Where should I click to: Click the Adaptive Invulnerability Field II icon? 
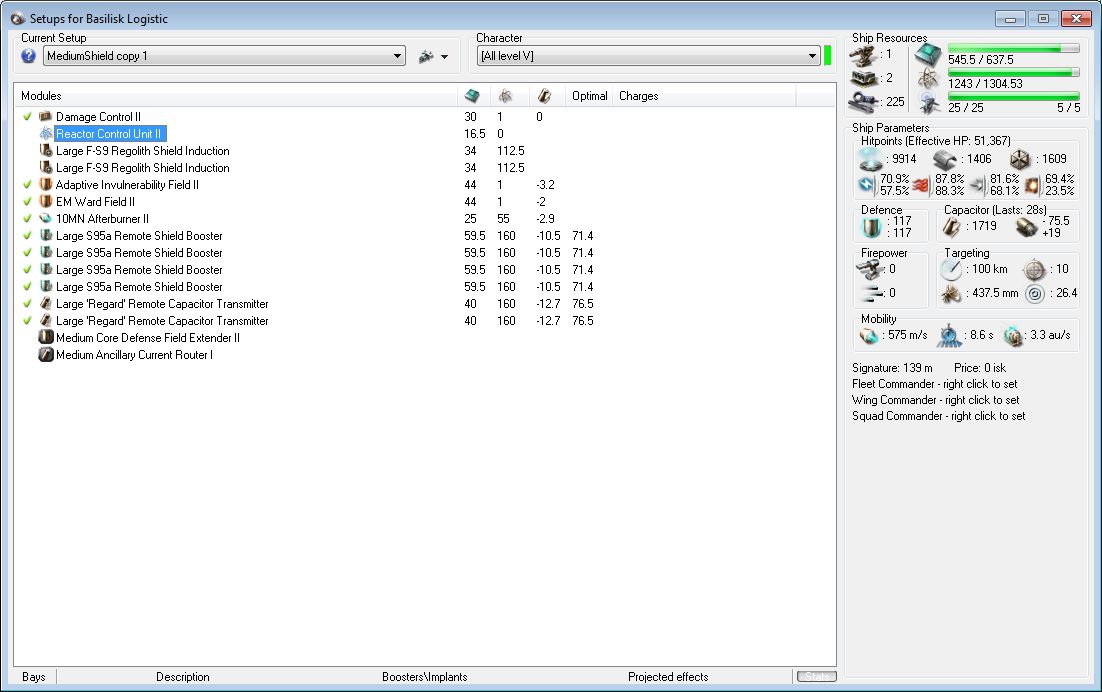click(46, 185)
